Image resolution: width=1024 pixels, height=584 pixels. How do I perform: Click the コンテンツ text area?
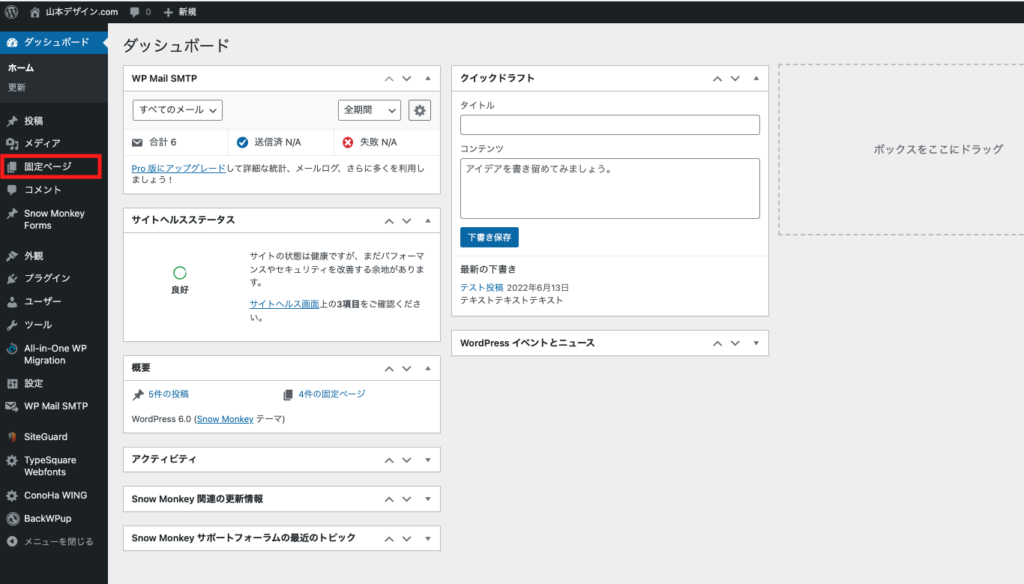610,188
